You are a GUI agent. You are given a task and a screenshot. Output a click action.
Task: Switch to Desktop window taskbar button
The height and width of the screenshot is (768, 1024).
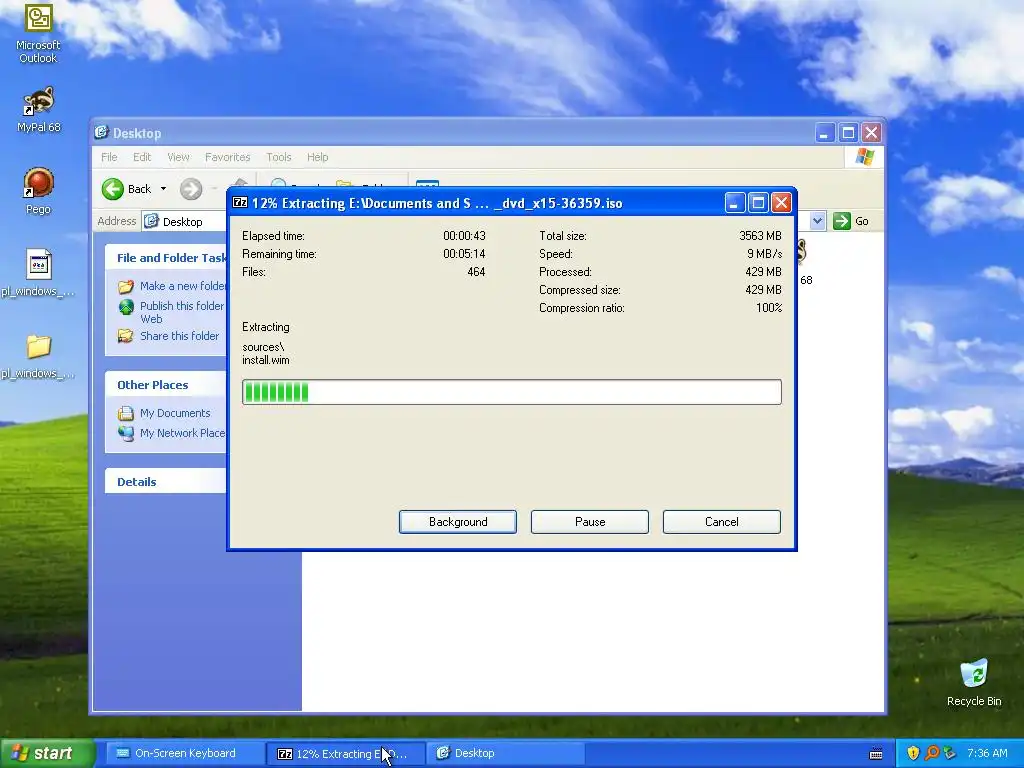505,753
